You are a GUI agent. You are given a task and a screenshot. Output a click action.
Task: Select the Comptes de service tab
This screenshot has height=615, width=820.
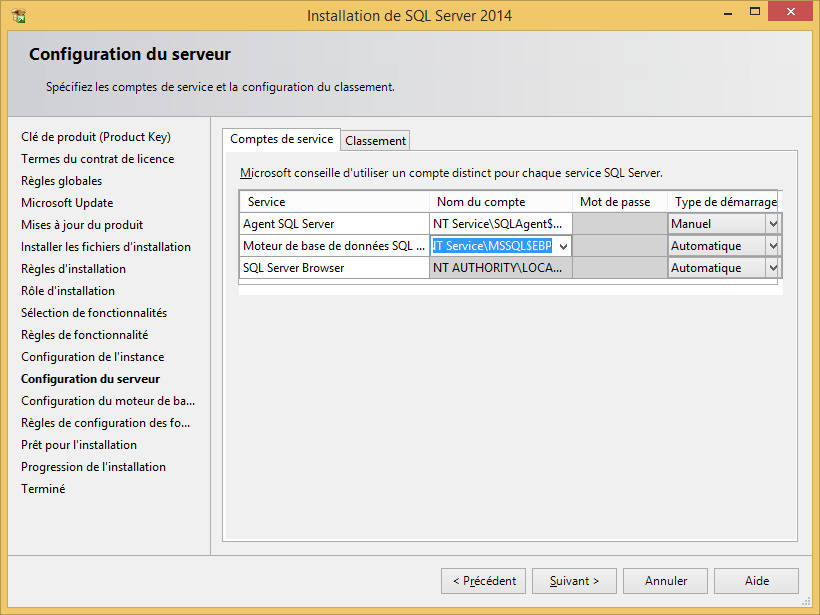[281, 139]
